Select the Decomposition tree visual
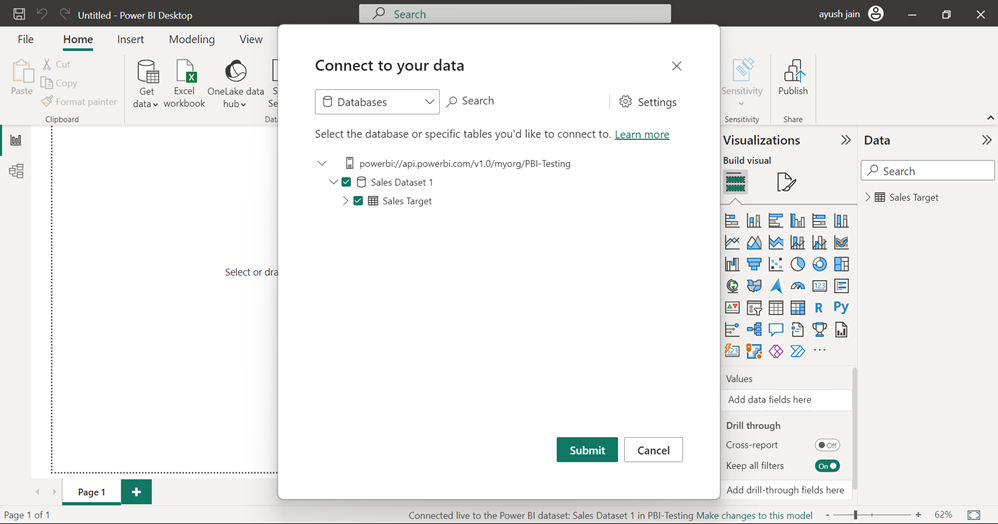Viewport: 998px width, 524px height. 754,330
